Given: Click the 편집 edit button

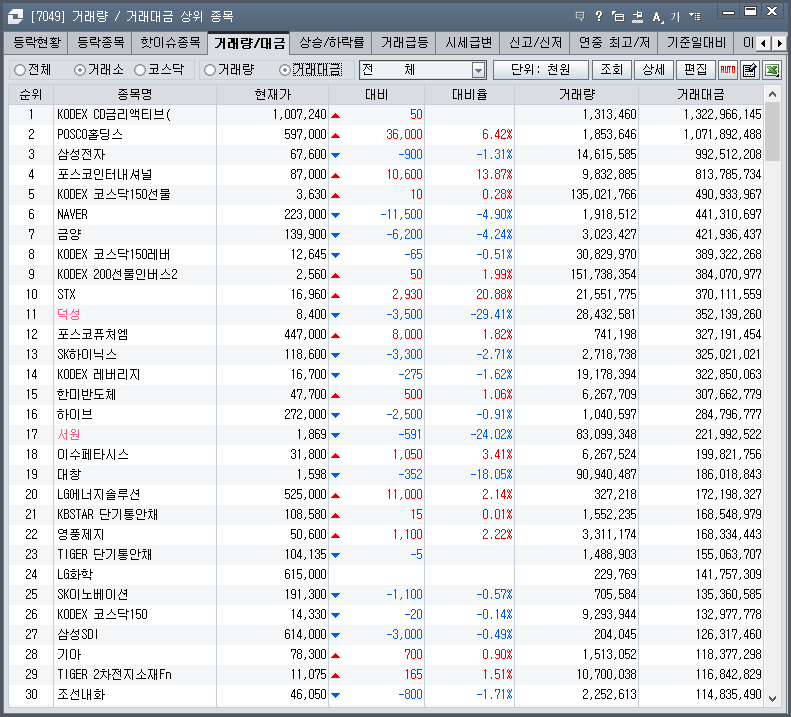Looking at the screenshot, I should (695, 70).
